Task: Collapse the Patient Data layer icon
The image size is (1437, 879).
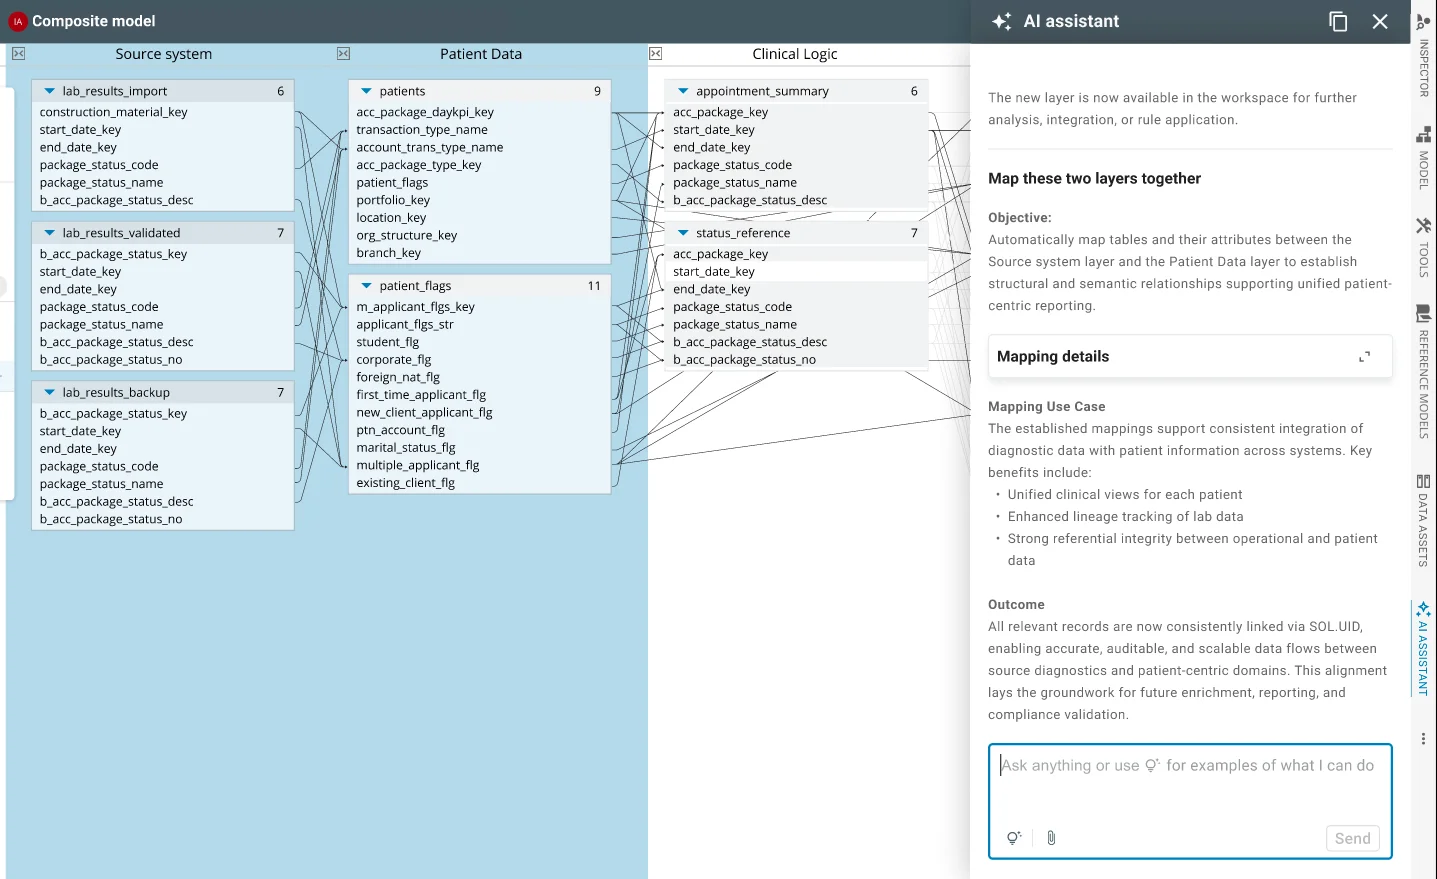Action: [x=343, y=54]
